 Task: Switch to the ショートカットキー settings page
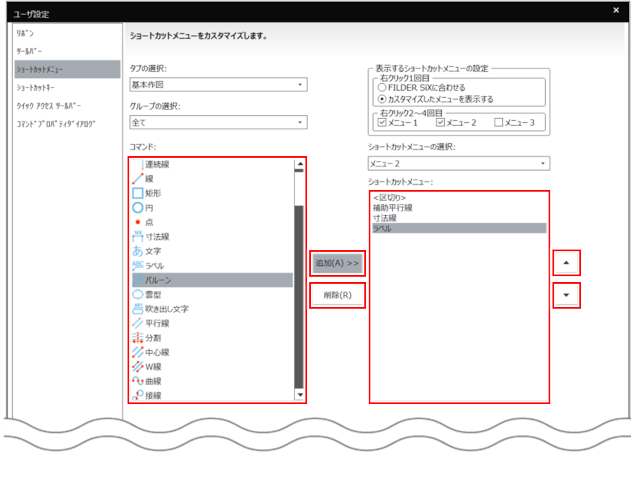tap(36, 87)
